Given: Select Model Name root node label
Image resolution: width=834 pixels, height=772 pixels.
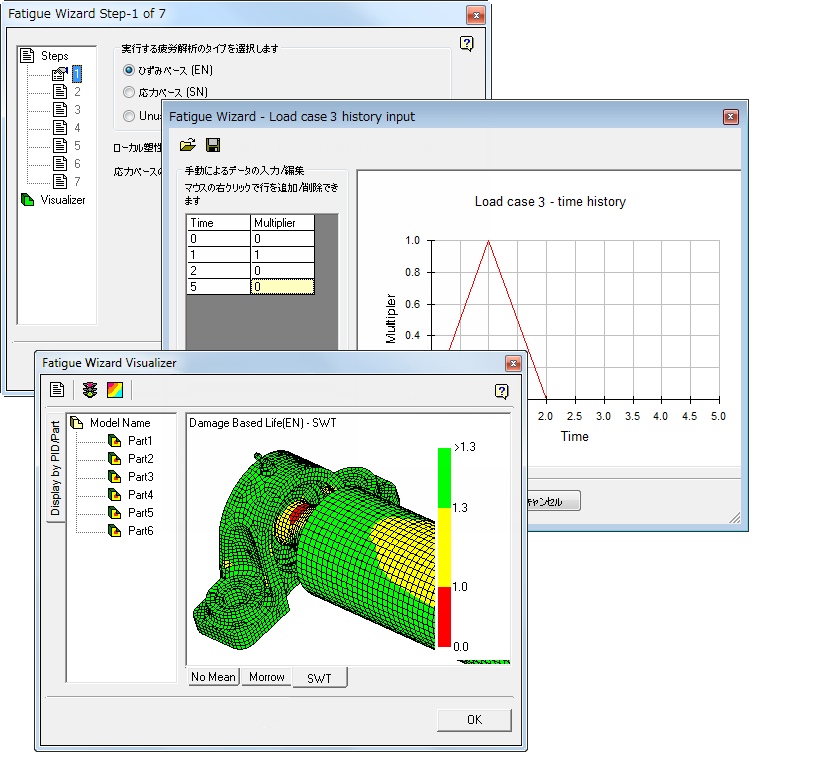Looking at the screenshot, I should tap(120, 422).
